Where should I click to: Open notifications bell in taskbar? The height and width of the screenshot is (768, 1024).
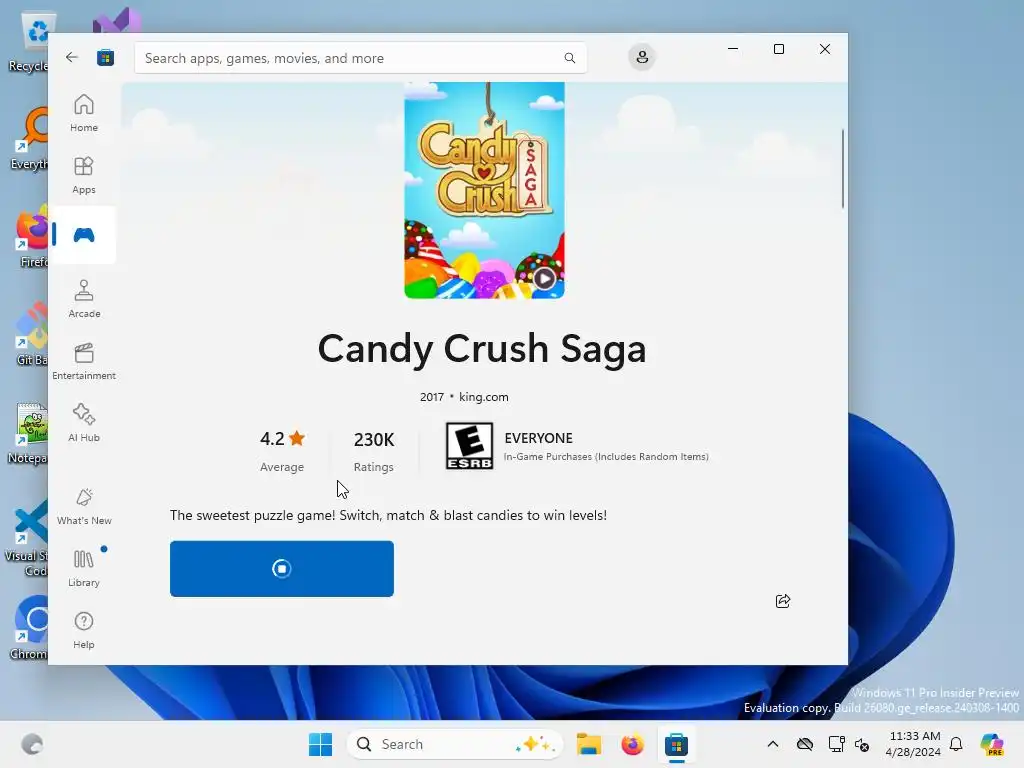956,744
